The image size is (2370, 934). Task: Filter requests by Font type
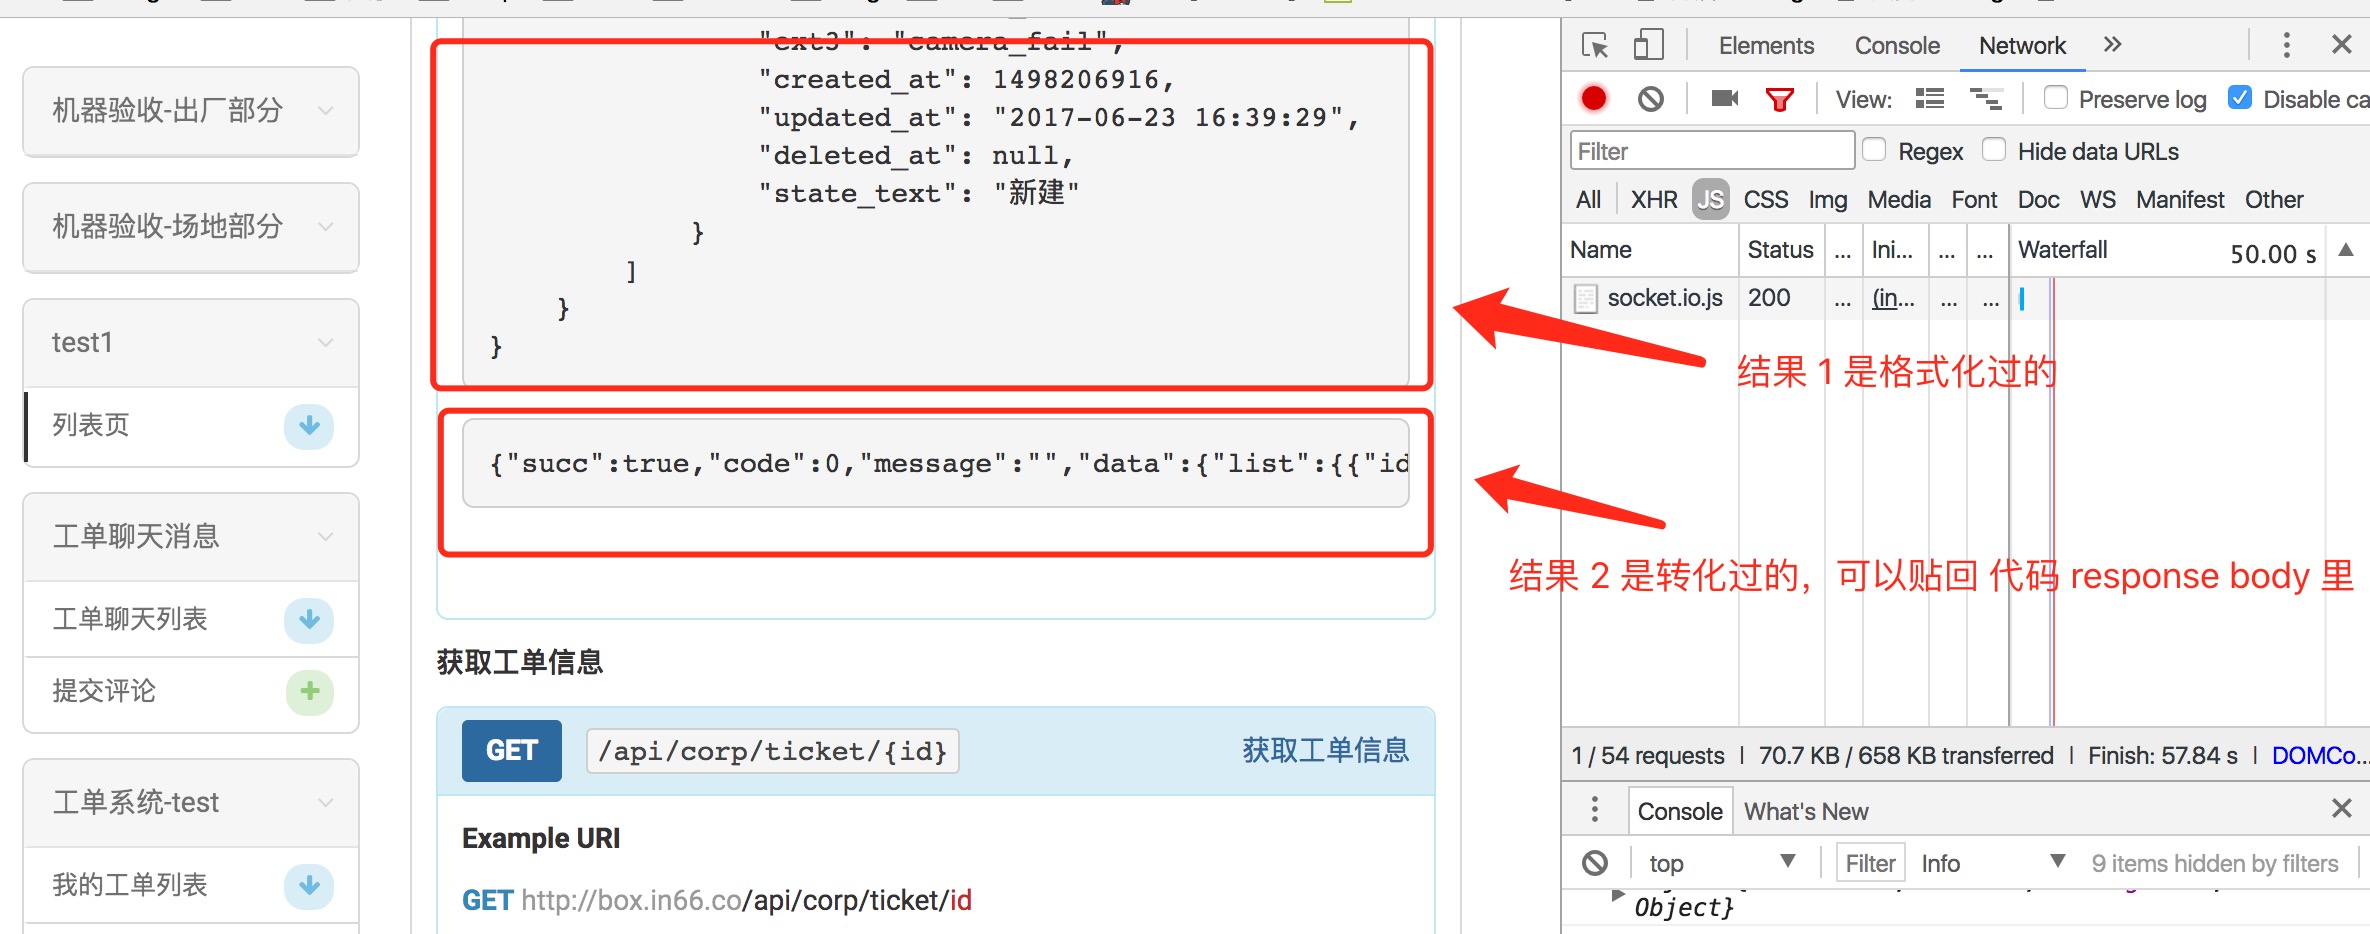(1974, 200)
